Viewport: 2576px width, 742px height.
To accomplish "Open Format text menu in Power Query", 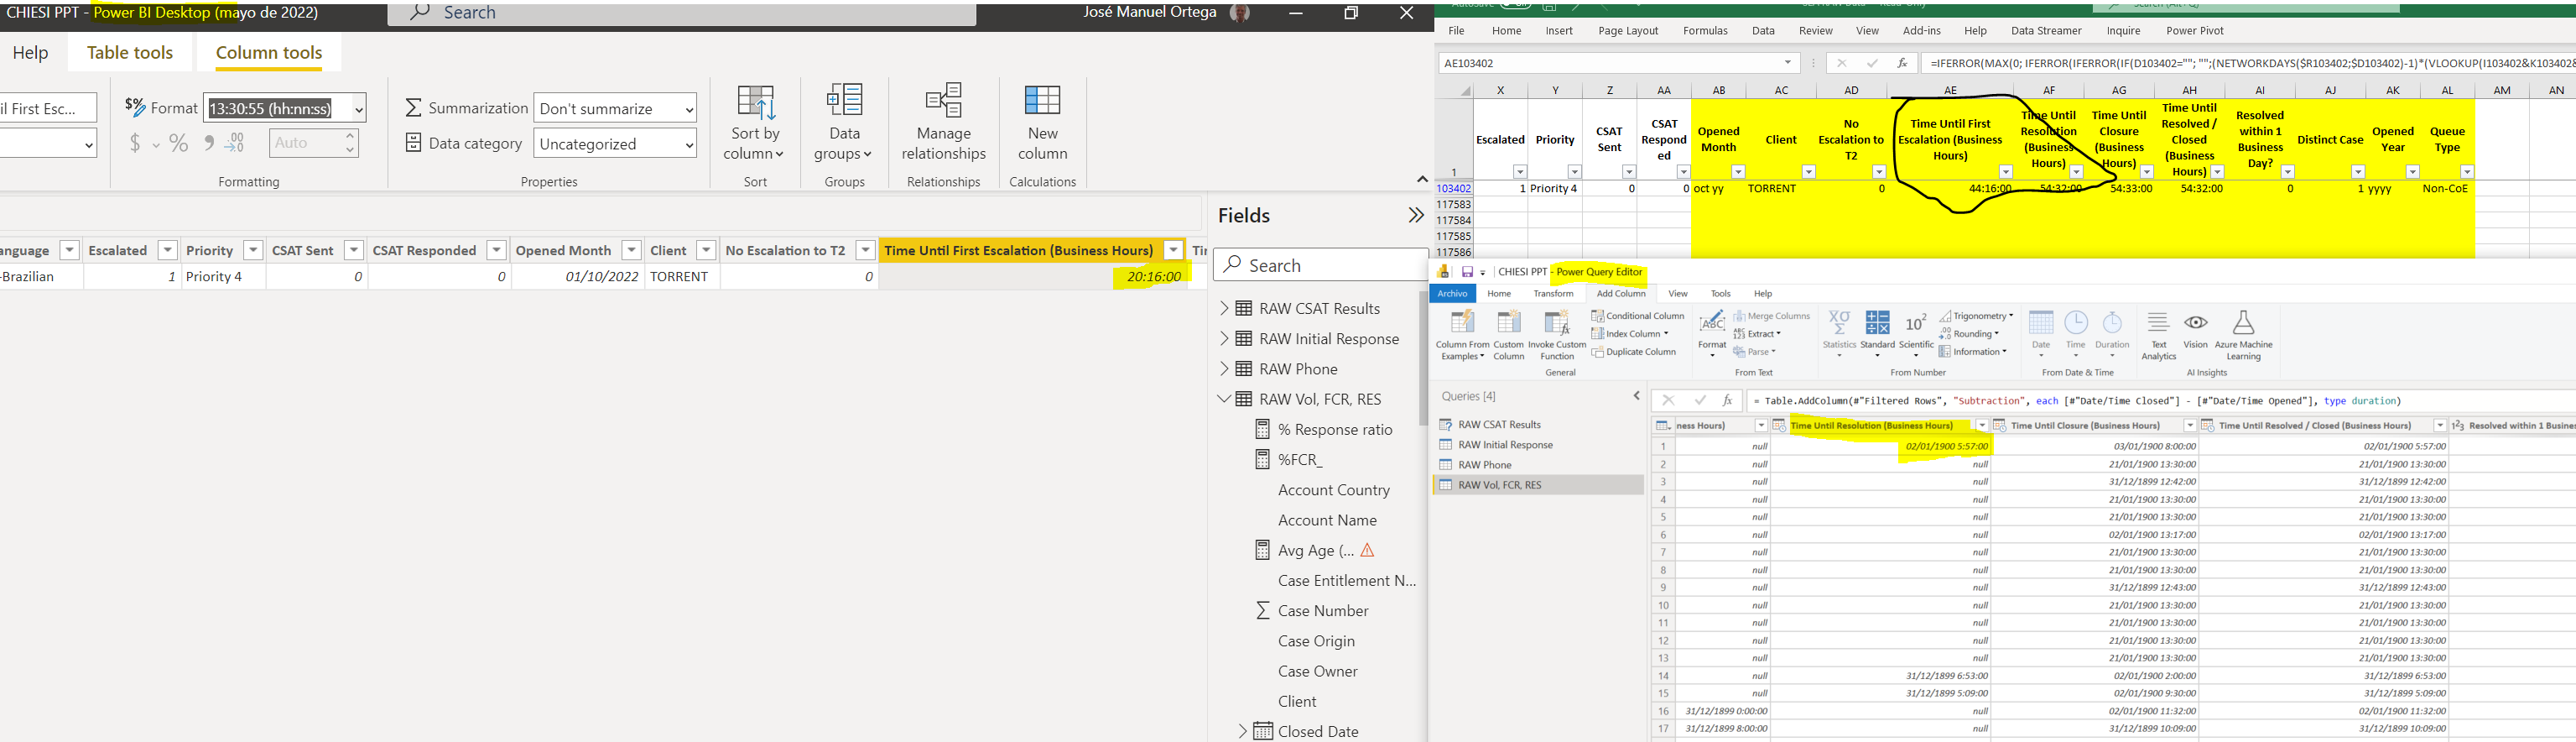I will pyautogui.click(x=1712, y=334).
